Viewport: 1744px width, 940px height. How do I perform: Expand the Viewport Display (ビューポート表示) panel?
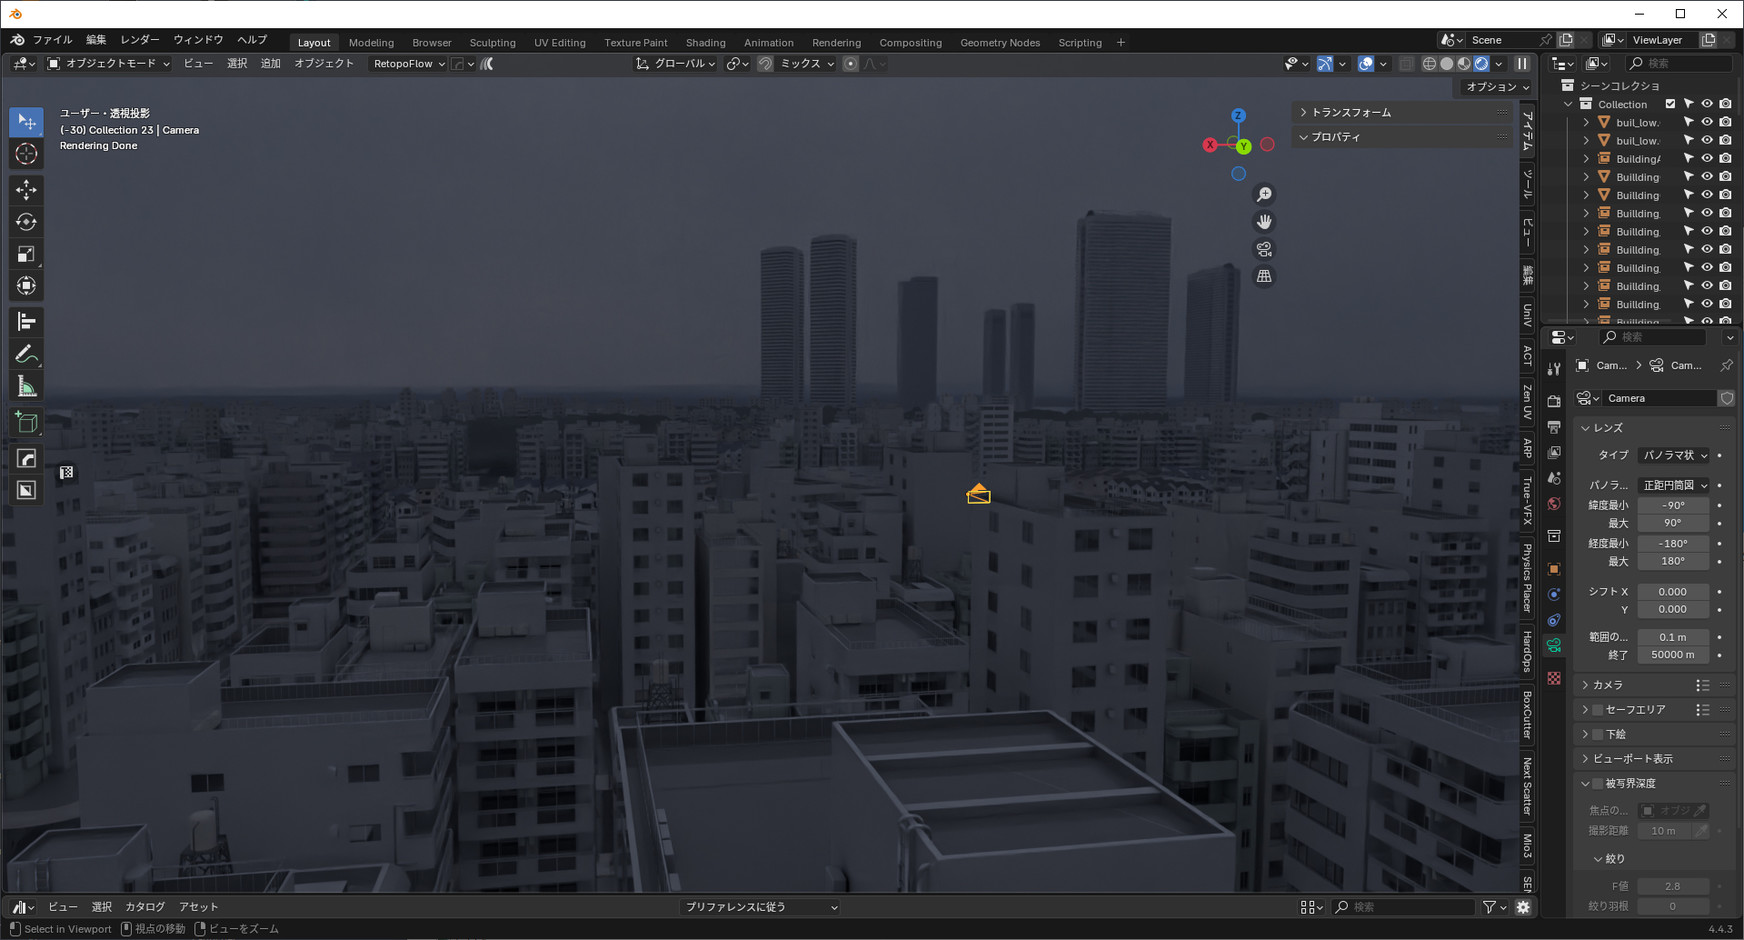[1631, 759]
